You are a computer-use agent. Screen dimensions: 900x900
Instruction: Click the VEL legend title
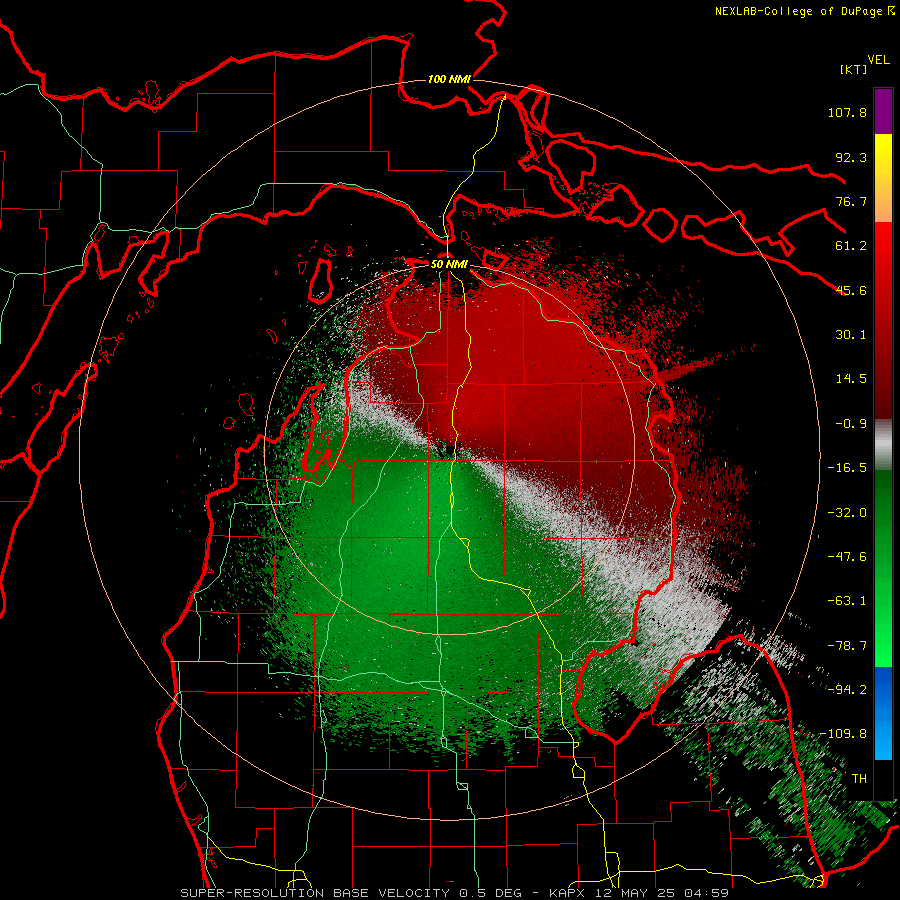click(878, 60)
